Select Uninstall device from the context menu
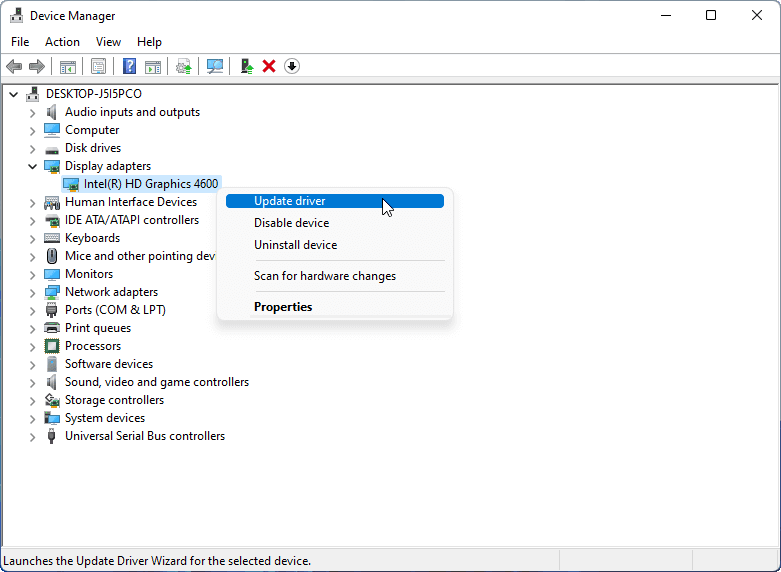This screenshot has width=781, height=572. [295, 245]
